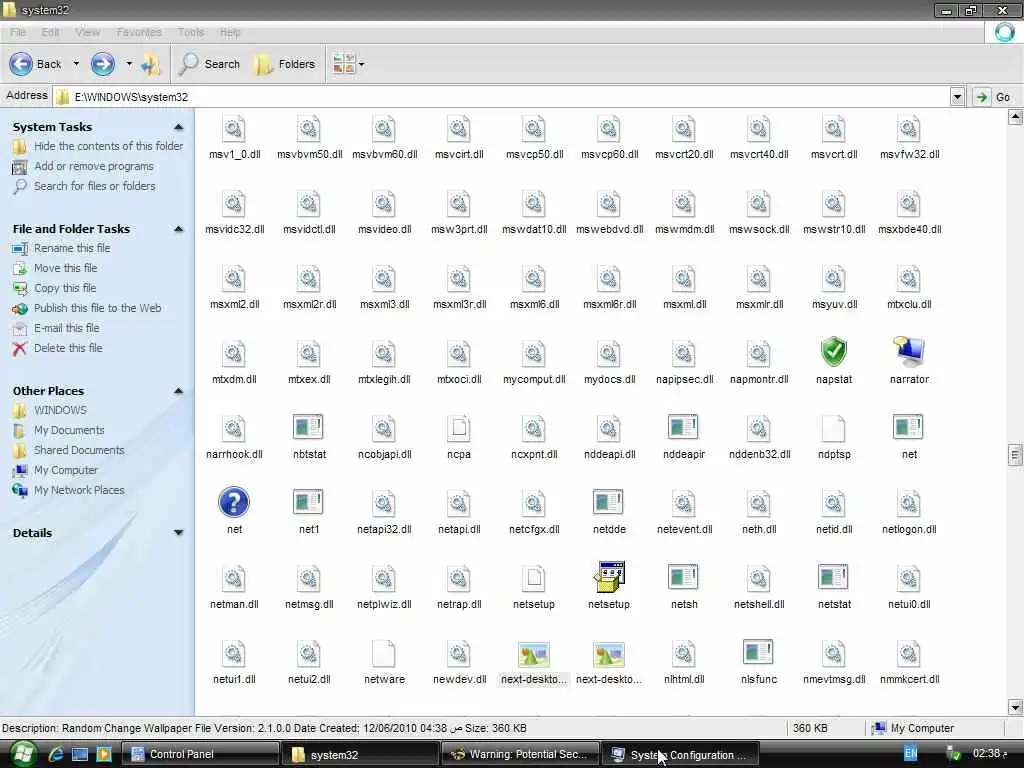Click Hide the contents of this folder

[108, 146]
